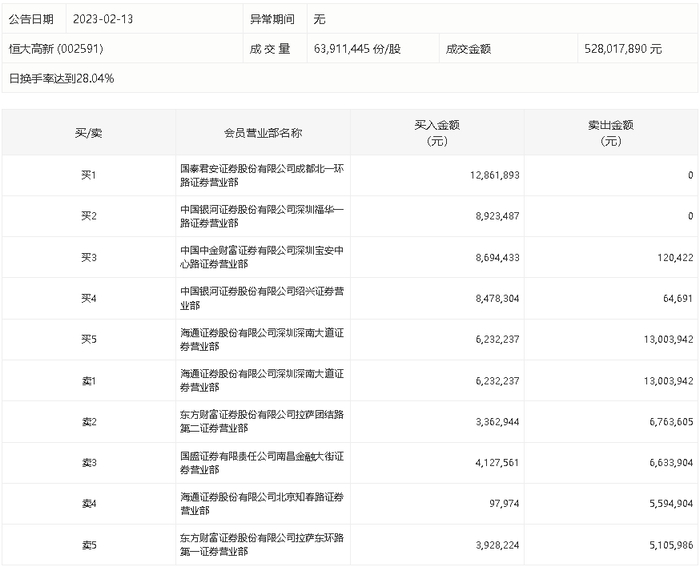
Task: Click 海通证券 深南大道 name in 买5 row
Action: [262, 339]
